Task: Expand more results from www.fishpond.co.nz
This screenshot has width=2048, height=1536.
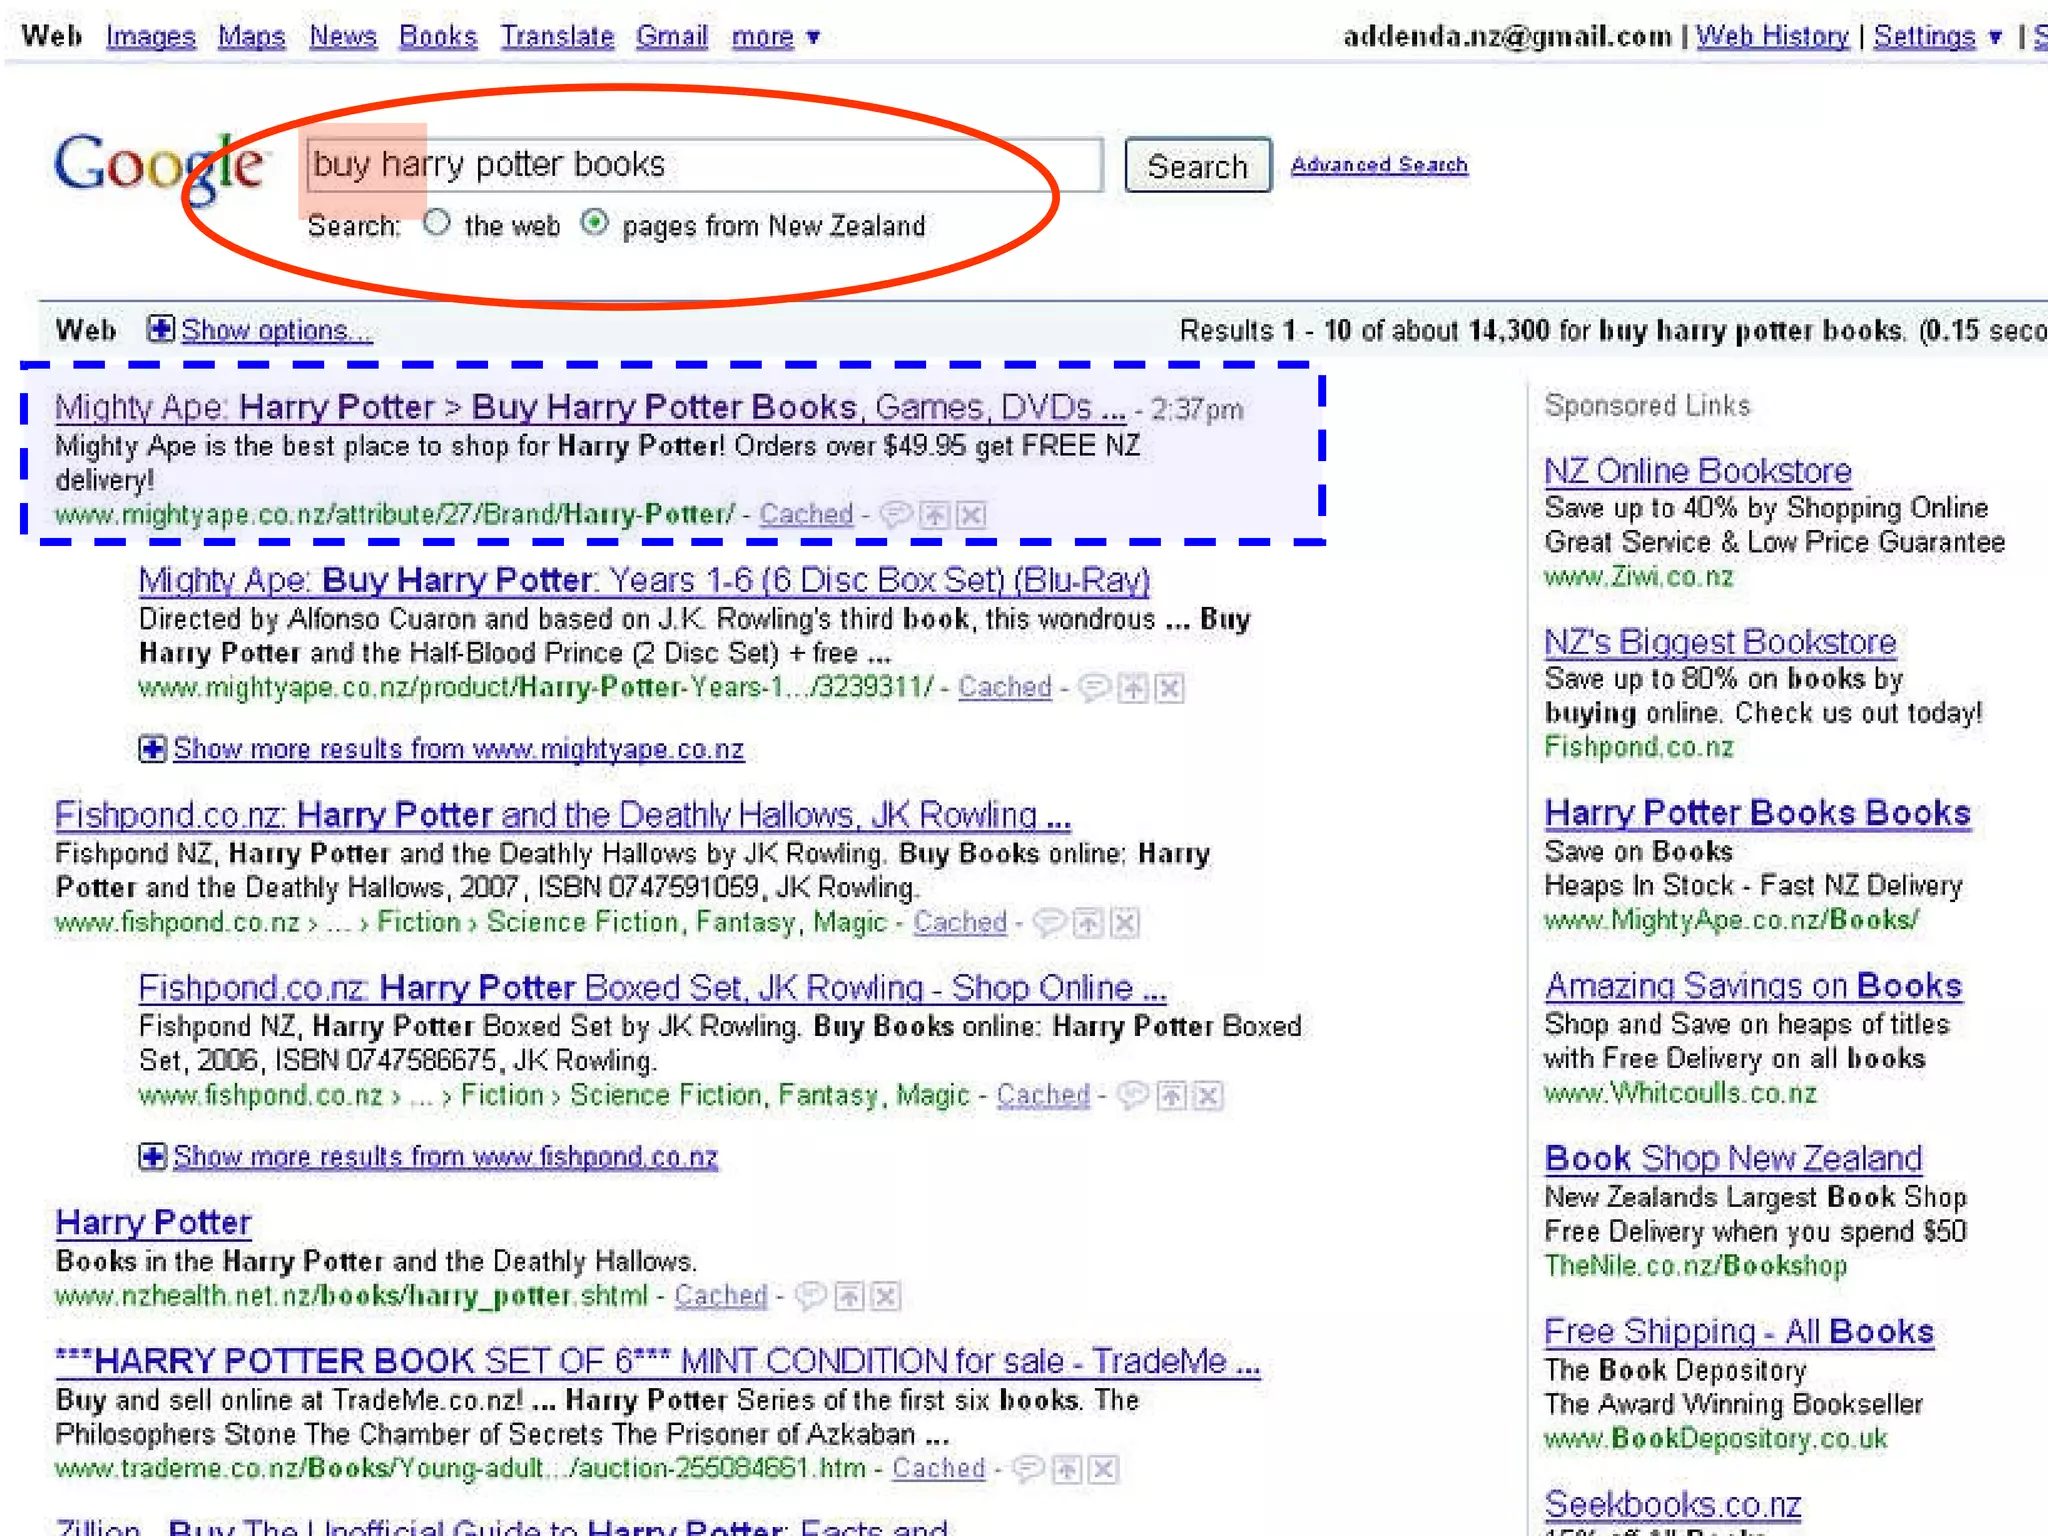Action: 152,1157
